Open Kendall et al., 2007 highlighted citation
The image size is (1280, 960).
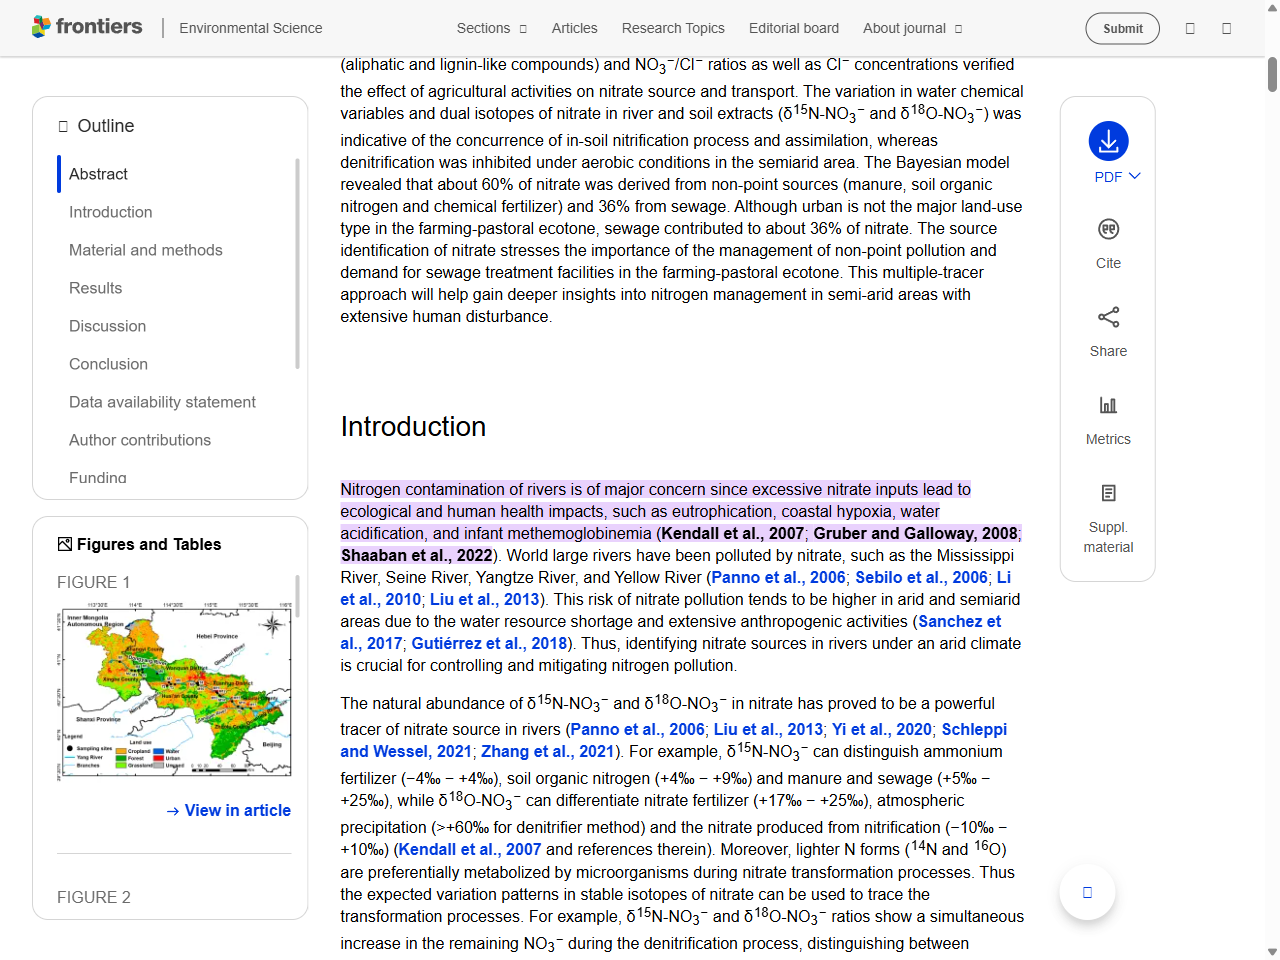[x=732, y=533]
